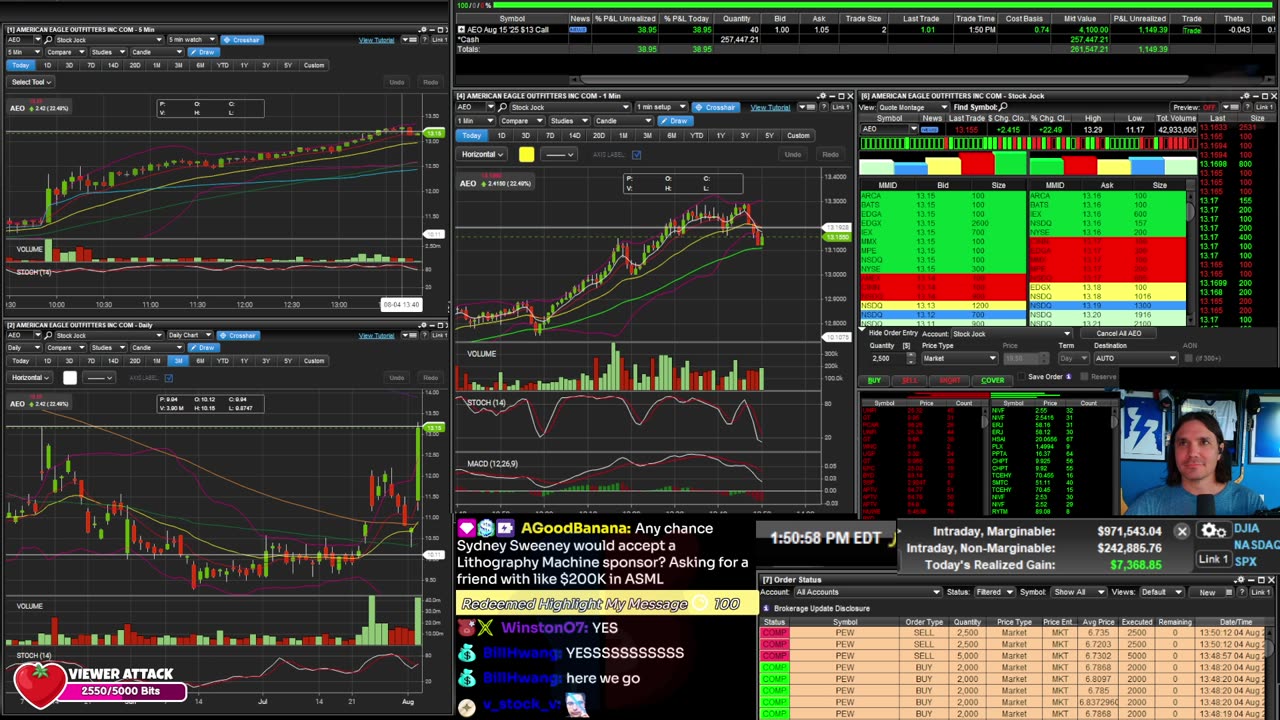
Task: Click the magnifier search icon in 5 Min chart
Action: pyautogui.click(x=48, y=40)
